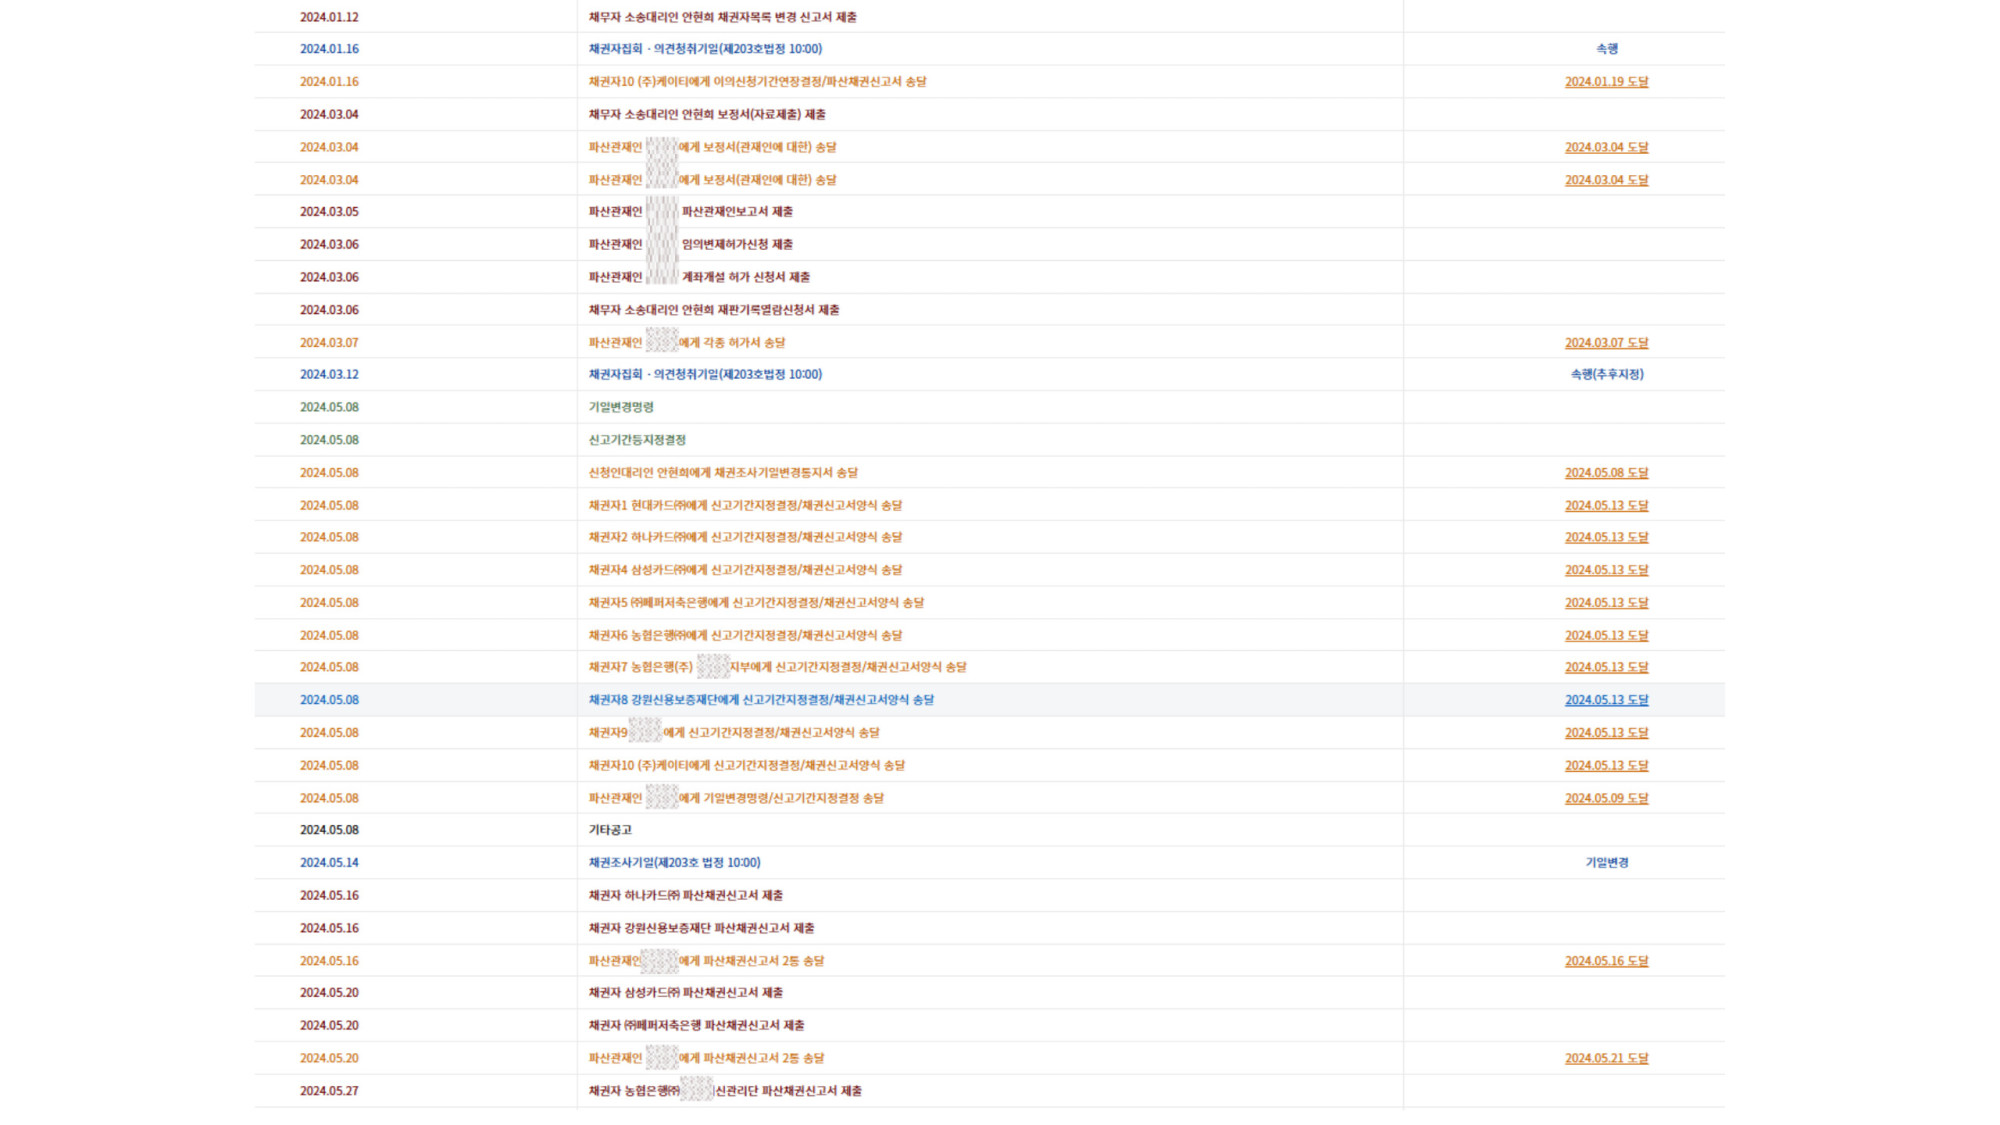Select the 채권조사기일변경통지서 송달 entry

point(723,473)
